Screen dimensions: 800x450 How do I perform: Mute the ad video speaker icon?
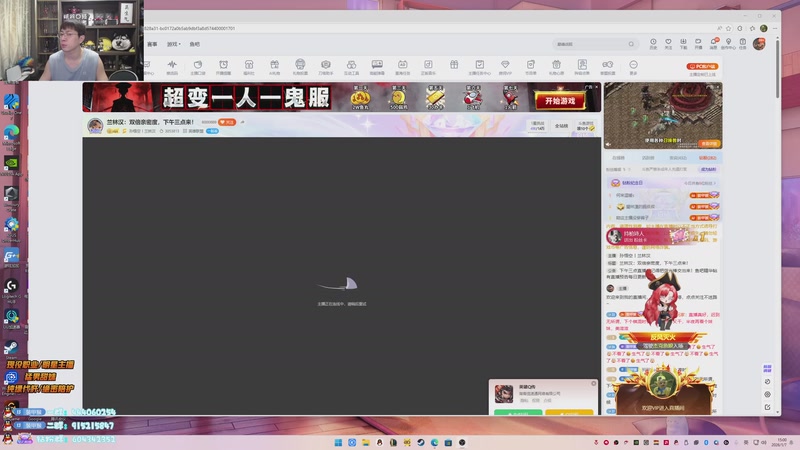(608, 144)
